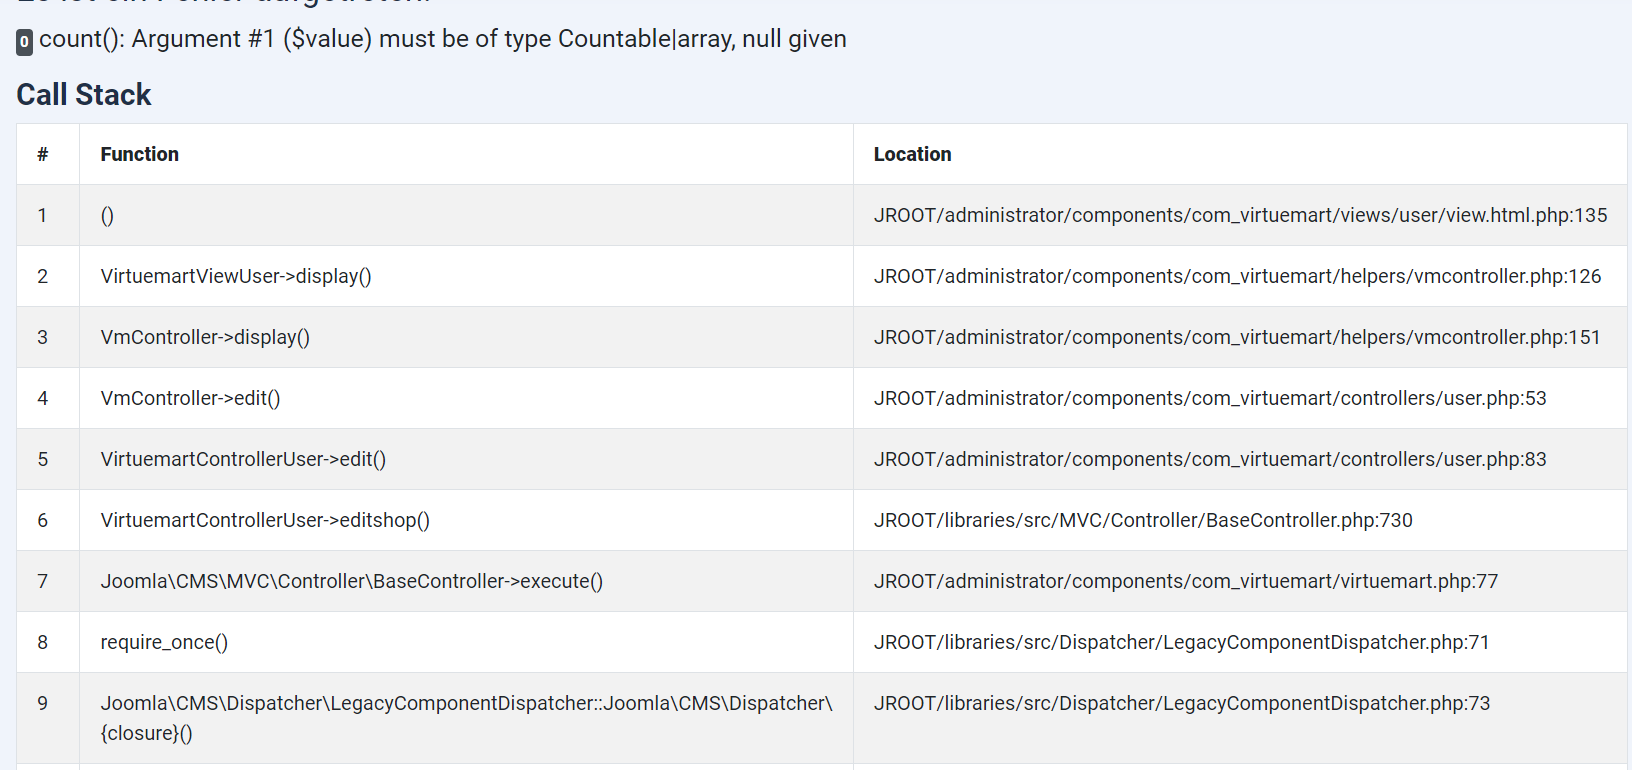Viewport: 1632px width, 770px height.
Task: Click the VirtuemartViewUser->display() function cell
Action: [x=236, y=276]
